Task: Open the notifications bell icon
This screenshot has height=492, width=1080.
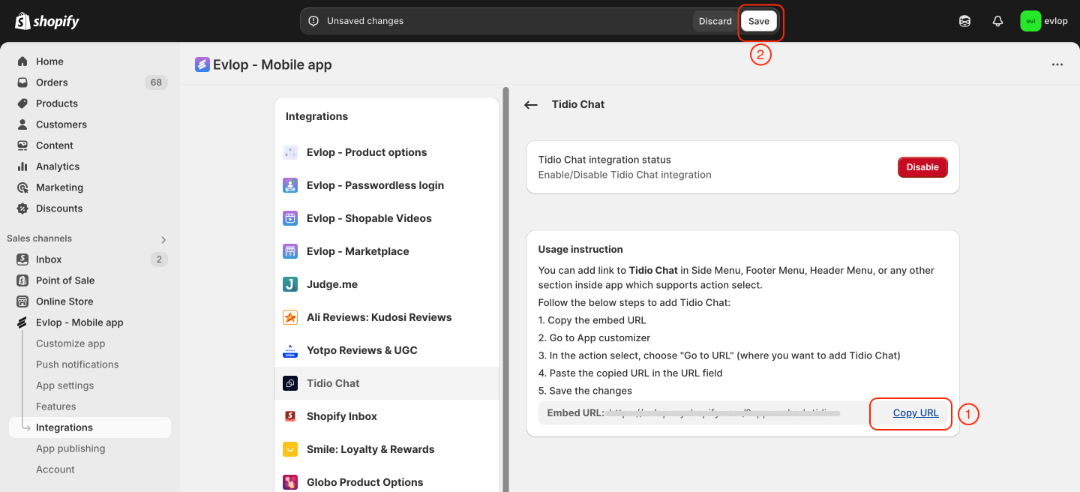Action: point(997,21)
